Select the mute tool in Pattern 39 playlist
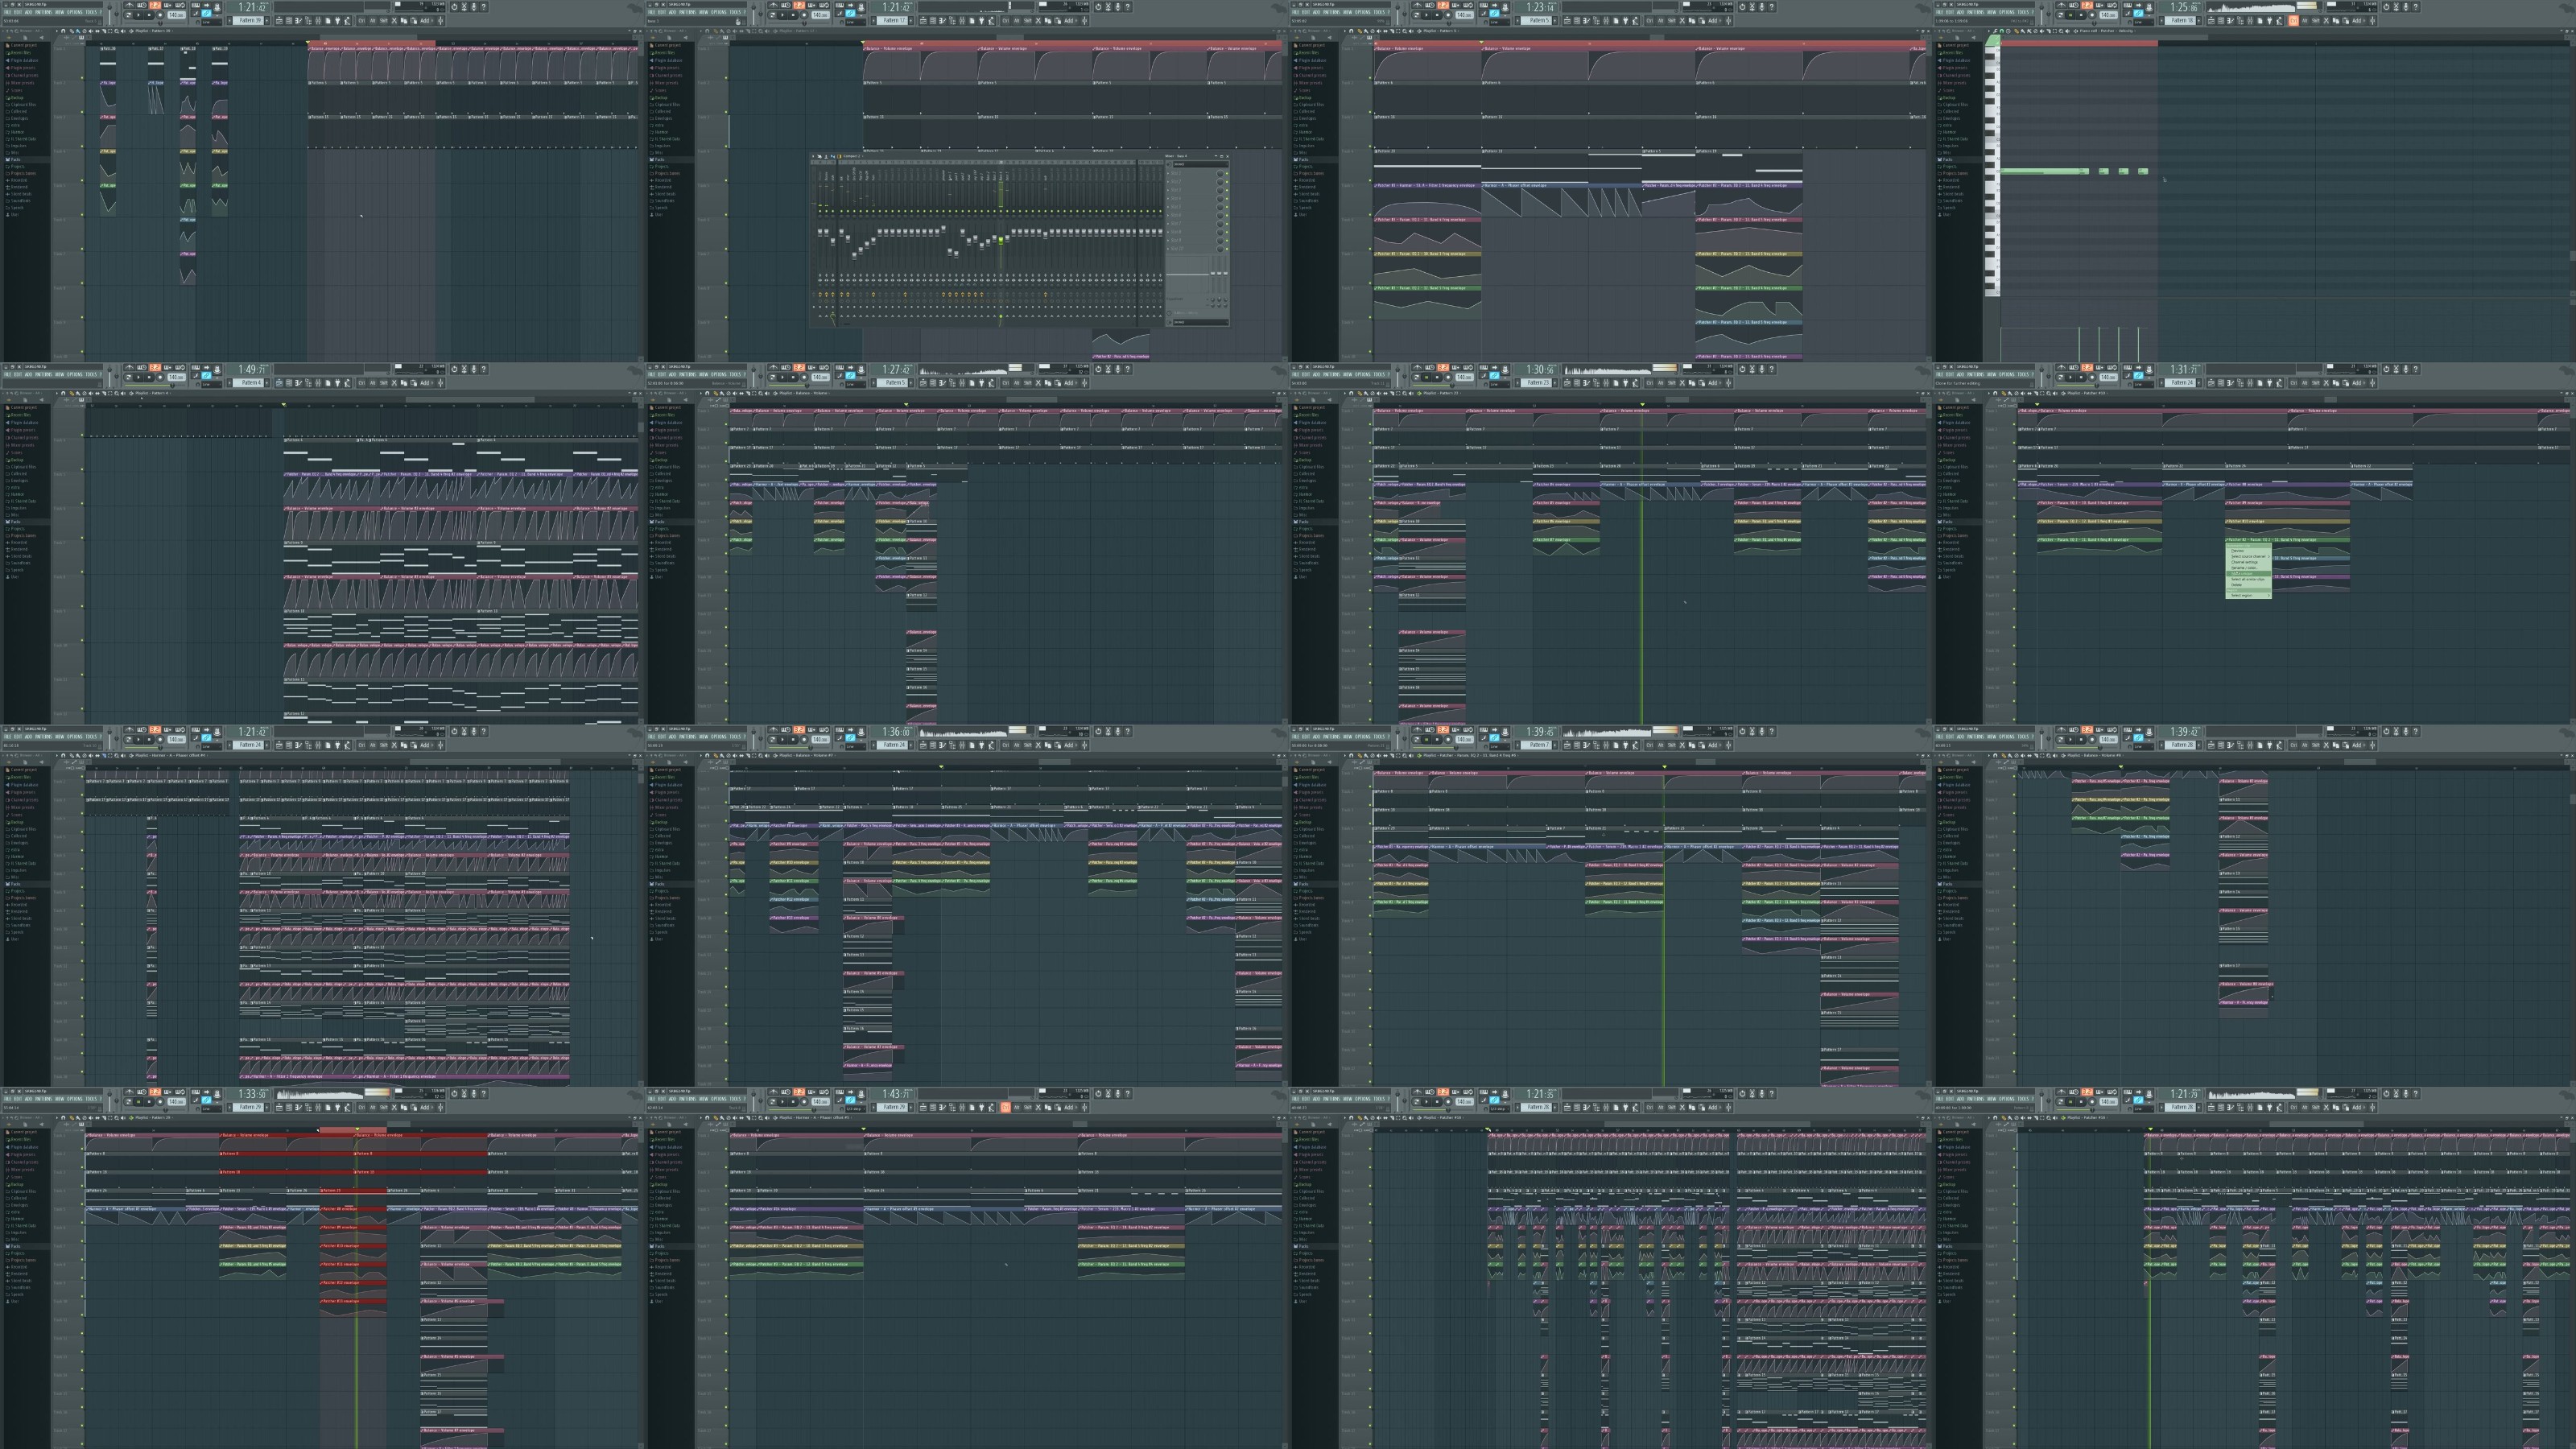The width and height of the screenshot is (2576, 1449). tap(91, 31)
